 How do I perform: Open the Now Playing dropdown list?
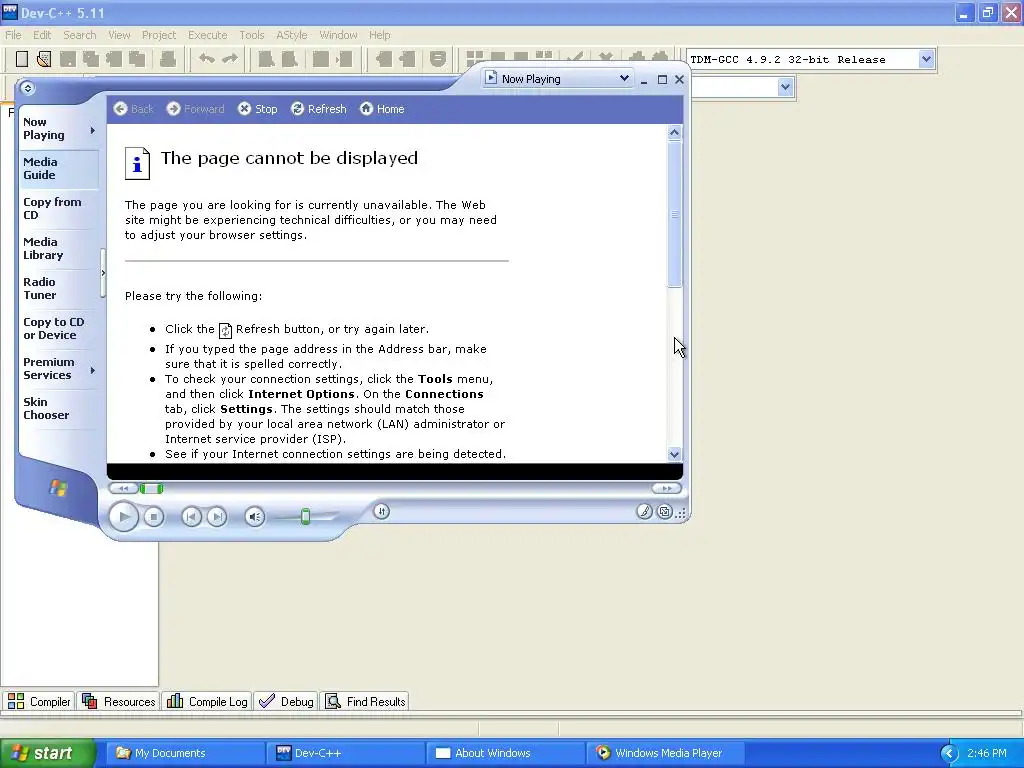point(624,78)
